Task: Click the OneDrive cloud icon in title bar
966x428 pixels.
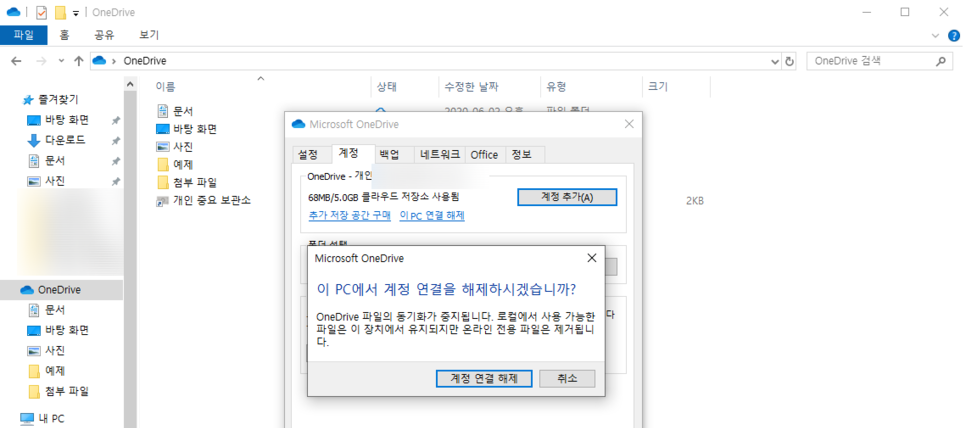Action: point(14,12)
